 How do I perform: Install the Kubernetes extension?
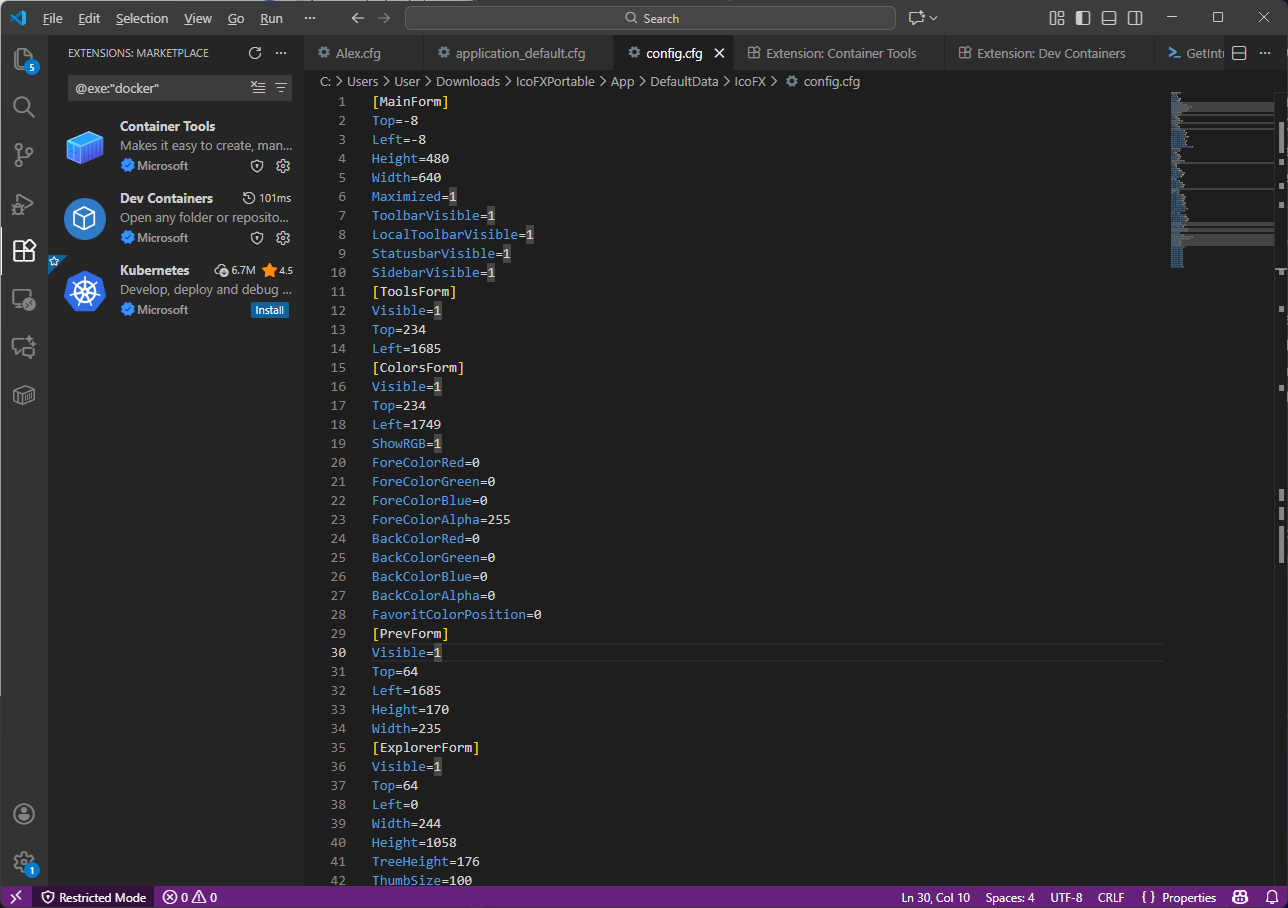point(269,310)
